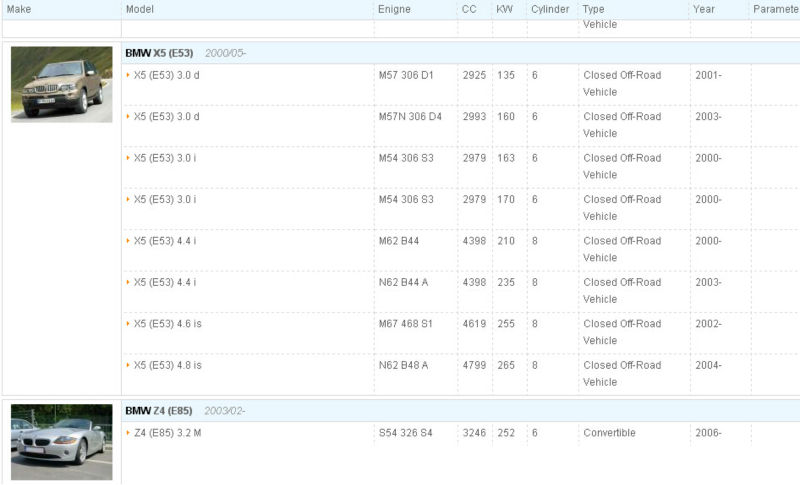Click the CC value 2925
The height and width of the screenshot is (485, 800).
(474, 75)
